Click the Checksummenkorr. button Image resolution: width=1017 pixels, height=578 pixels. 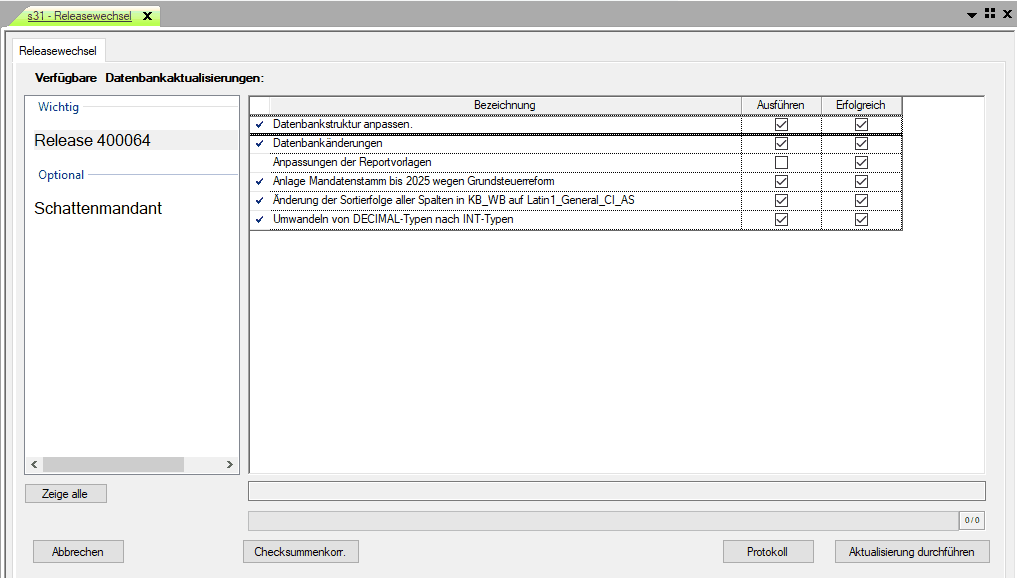pyautogui.click(x=300, y=552)
